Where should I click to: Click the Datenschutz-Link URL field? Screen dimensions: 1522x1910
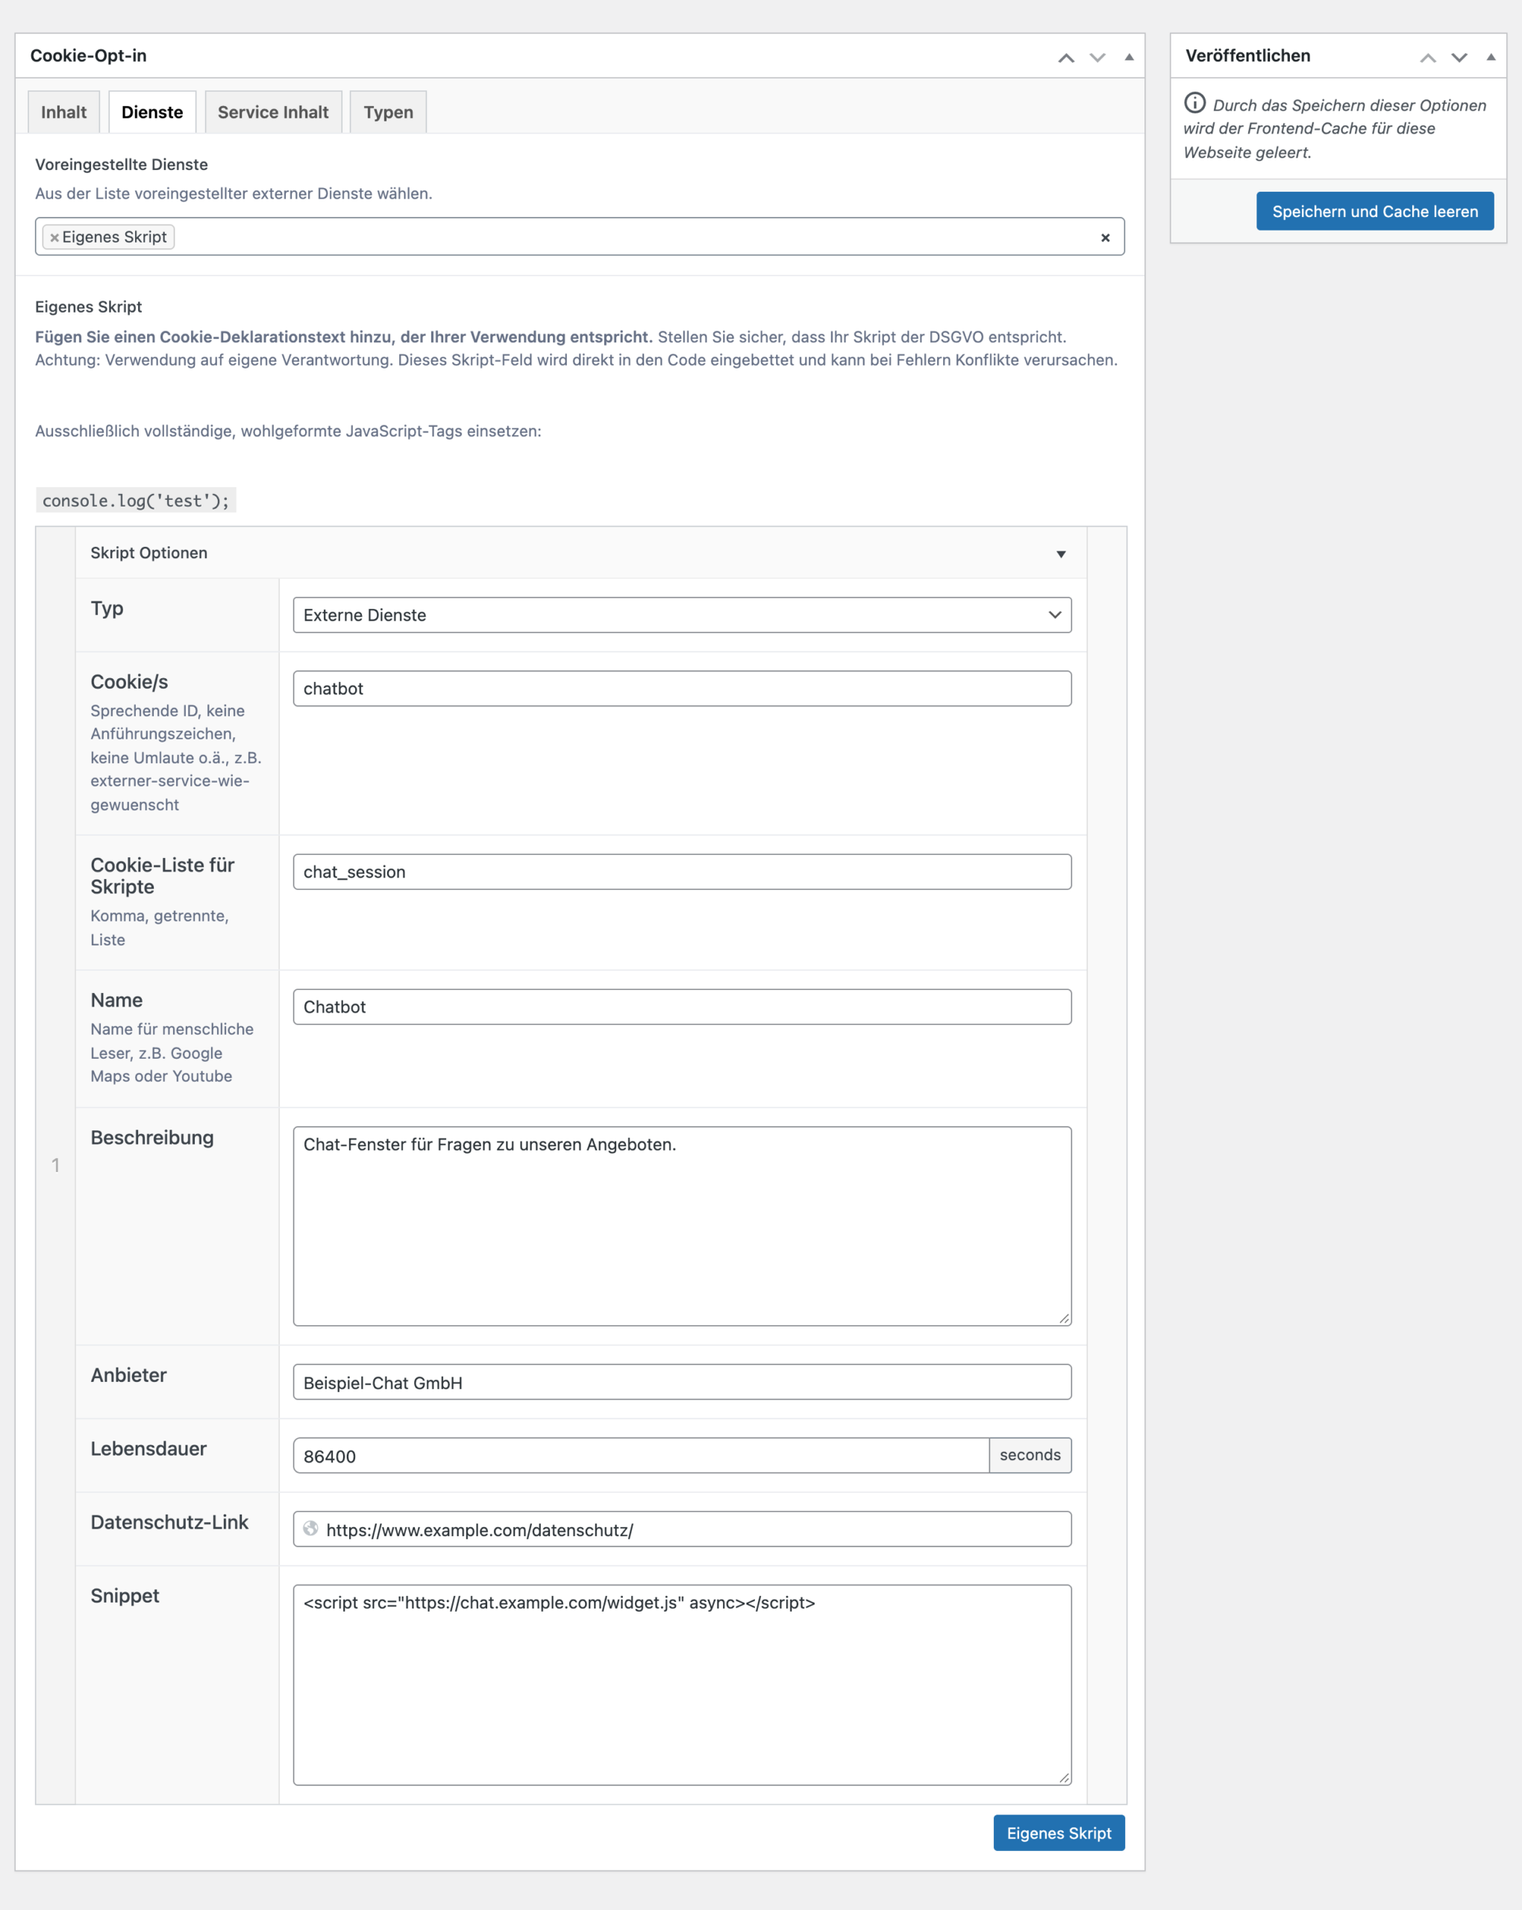tap(682, 1529)
